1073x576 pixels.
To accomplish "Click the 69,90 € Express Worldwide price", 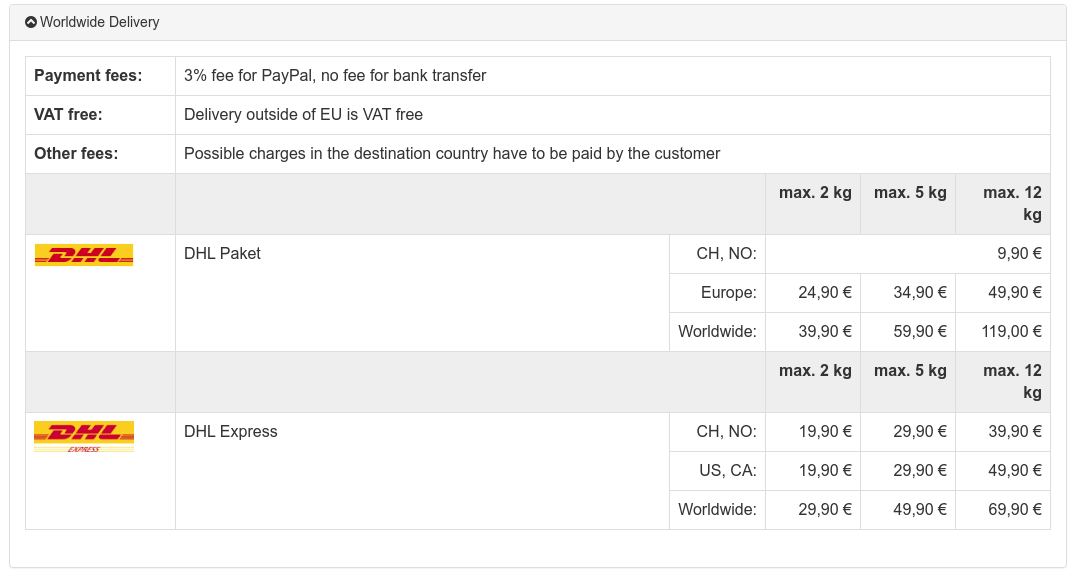I will click(1015, 510).
